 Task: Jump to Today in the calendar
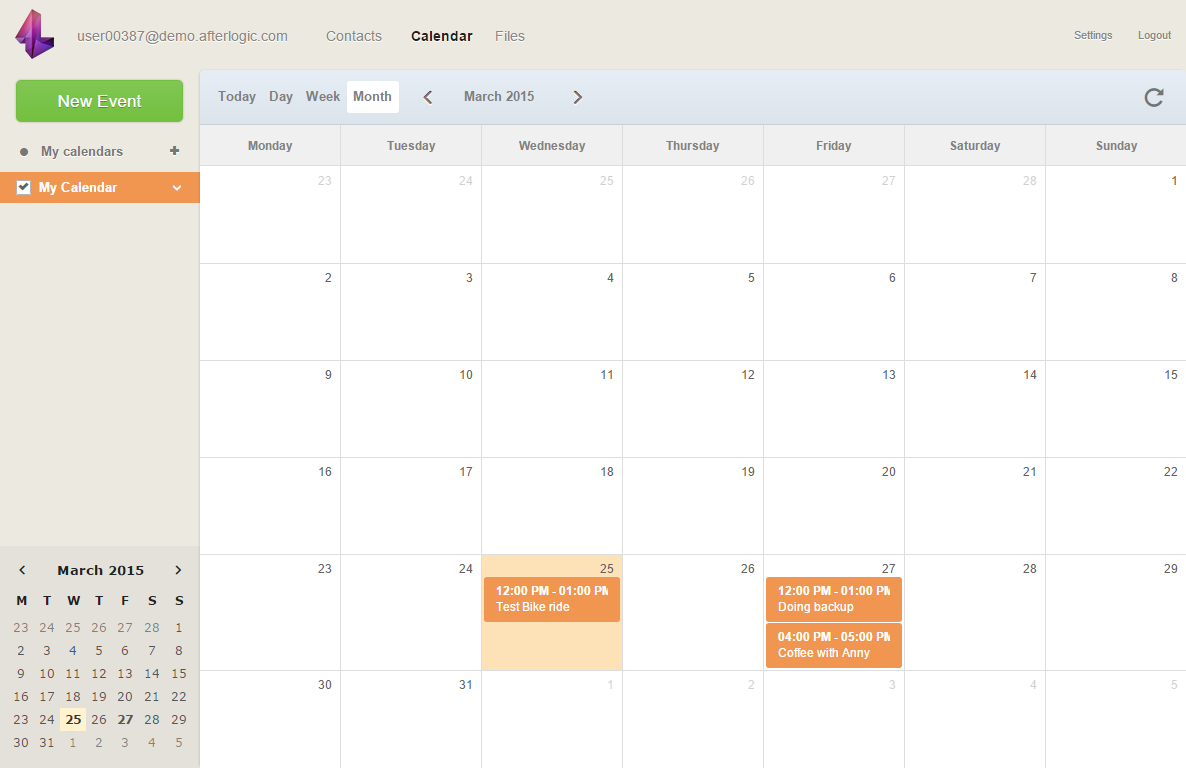click(237, 97)
